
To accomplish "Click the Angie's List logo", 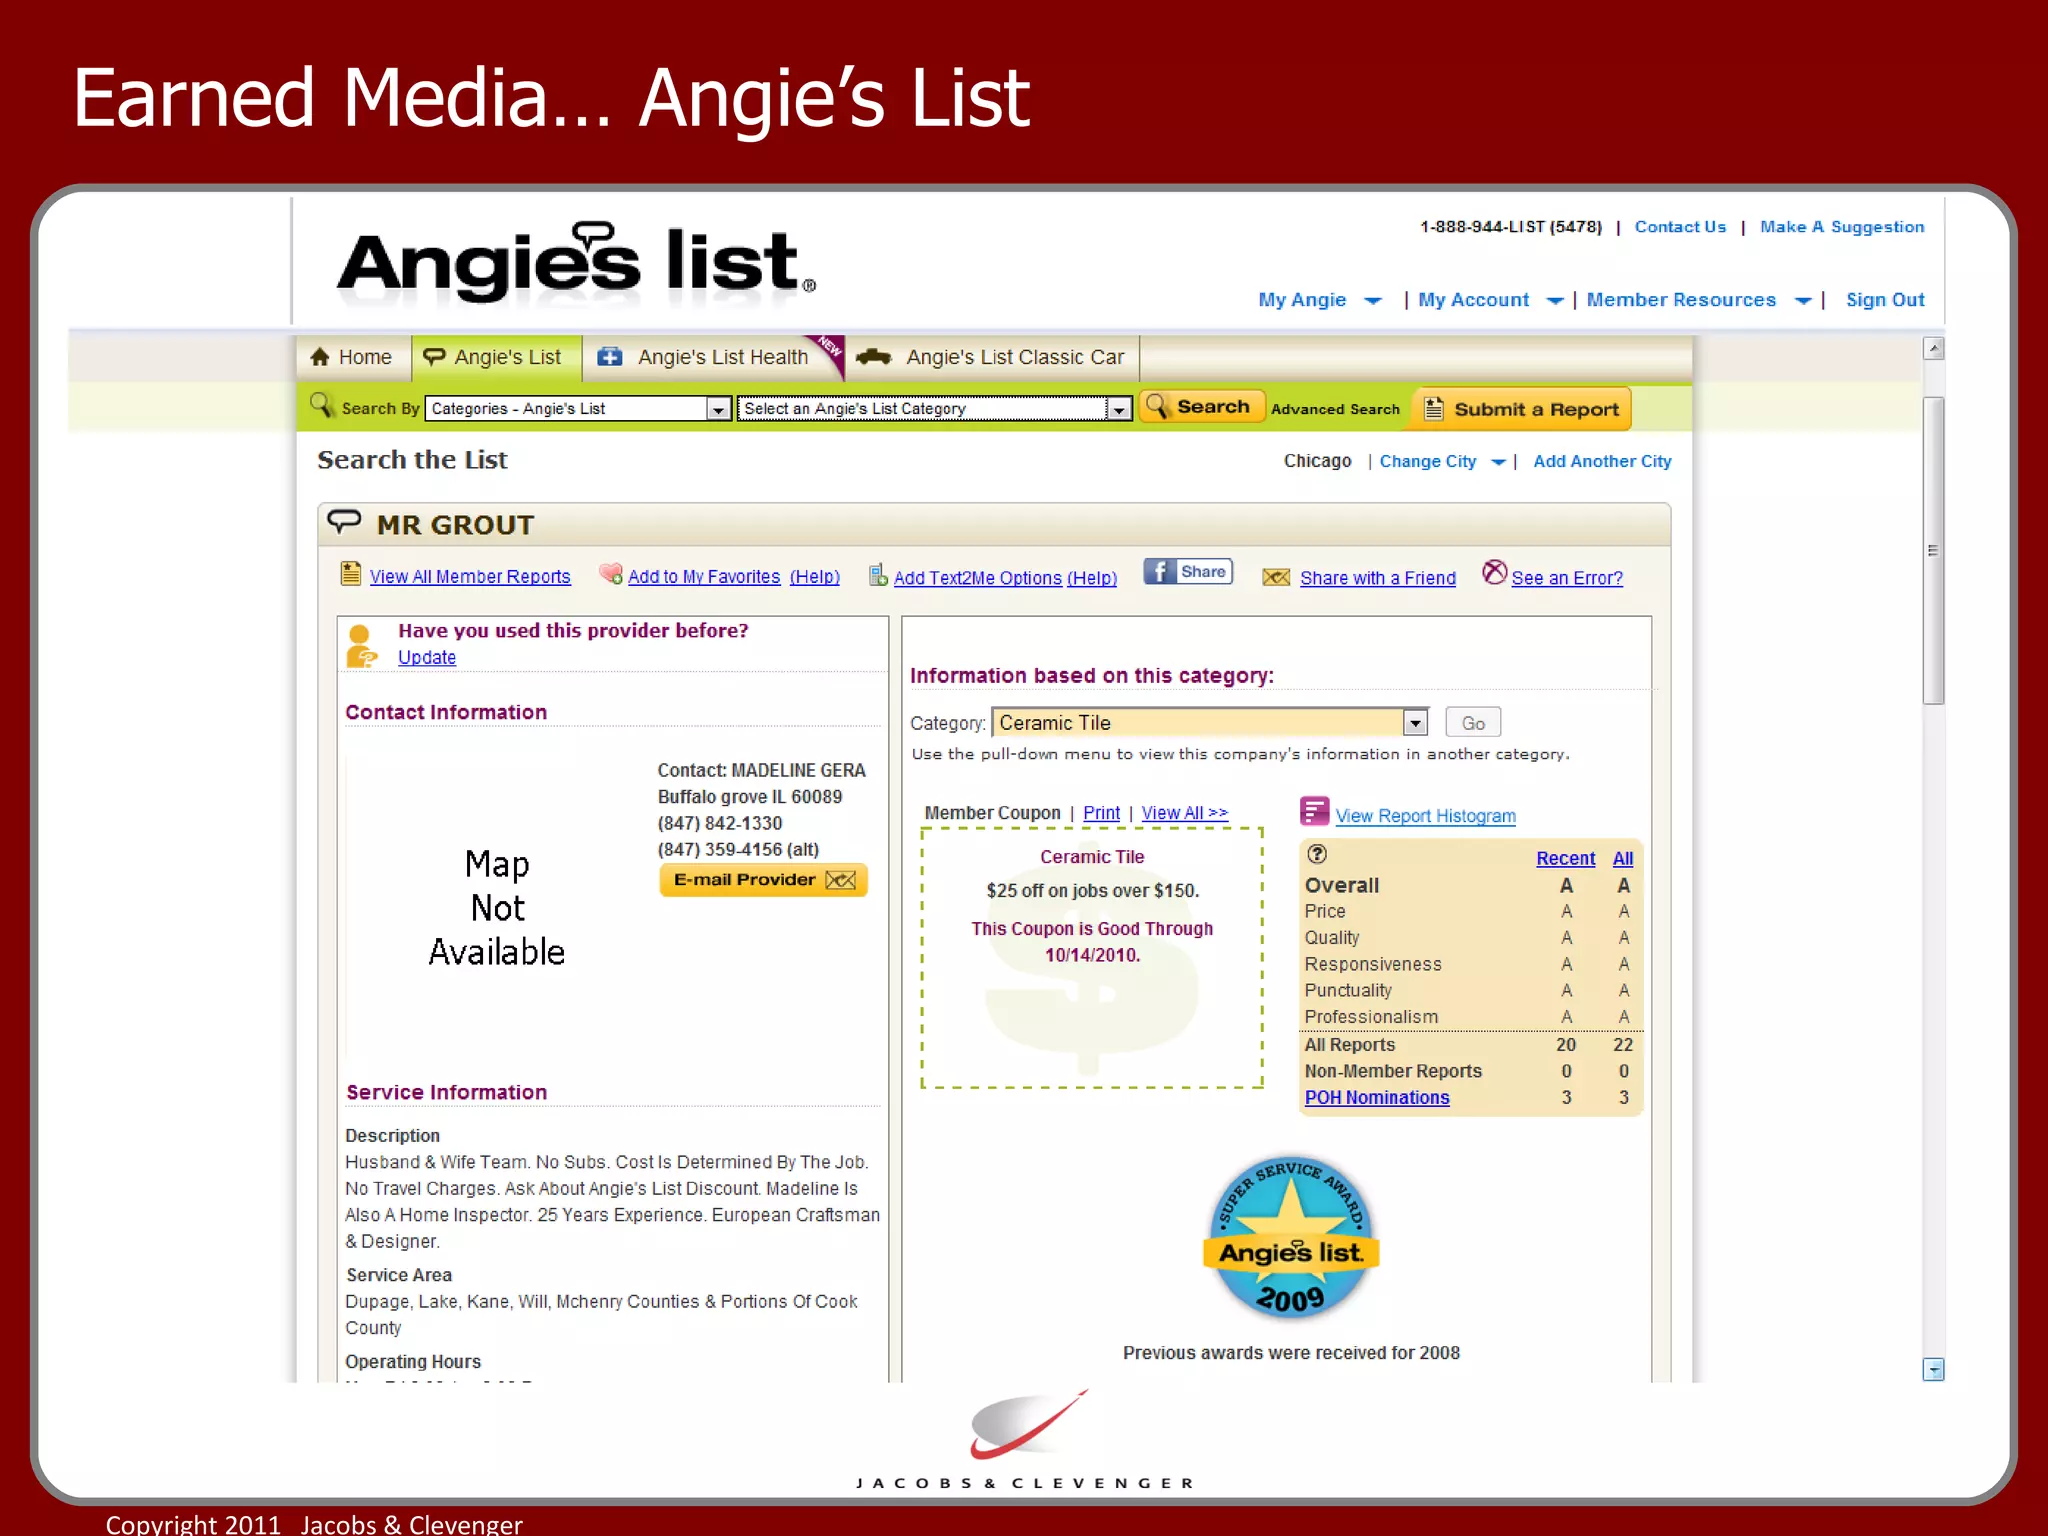I will [x=576, y=262].
